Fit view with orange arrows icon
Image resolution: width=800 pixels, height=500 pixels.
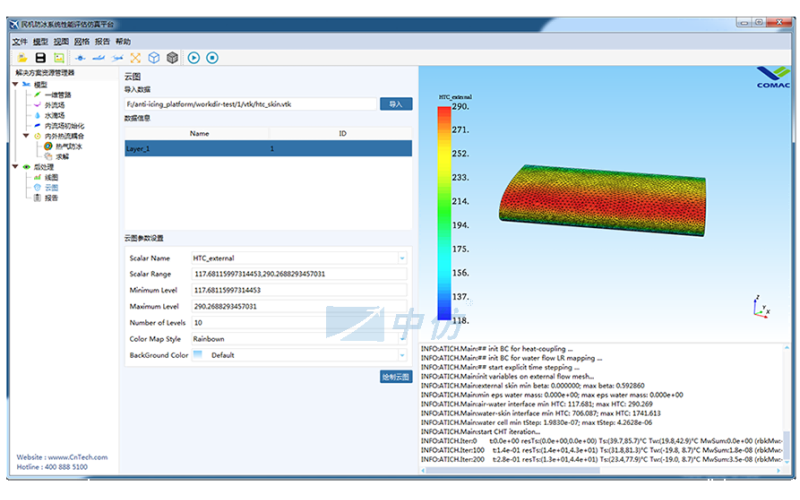tap(135, 58)
